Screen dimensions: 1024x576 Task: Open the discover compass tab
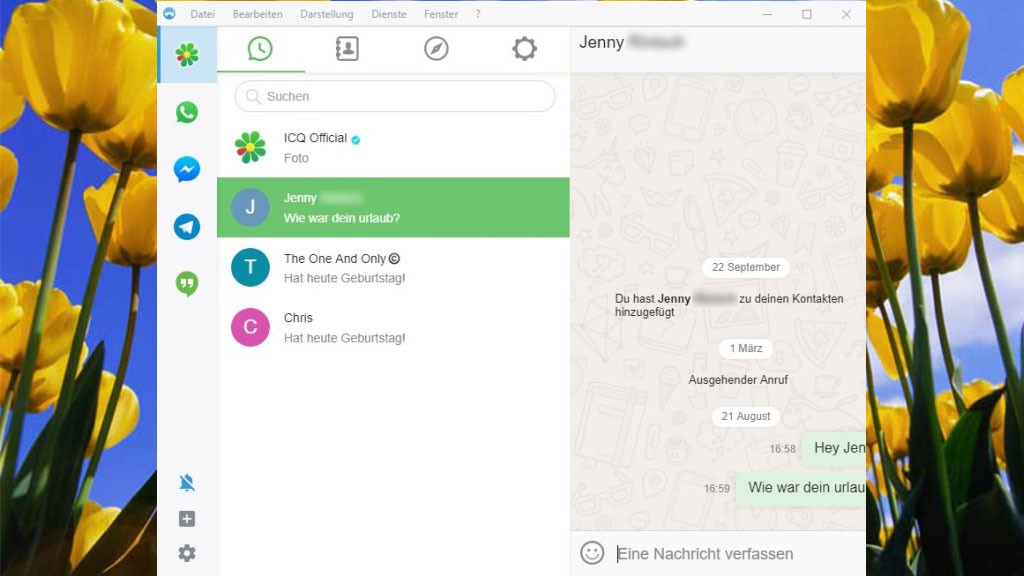coord(436,49)
